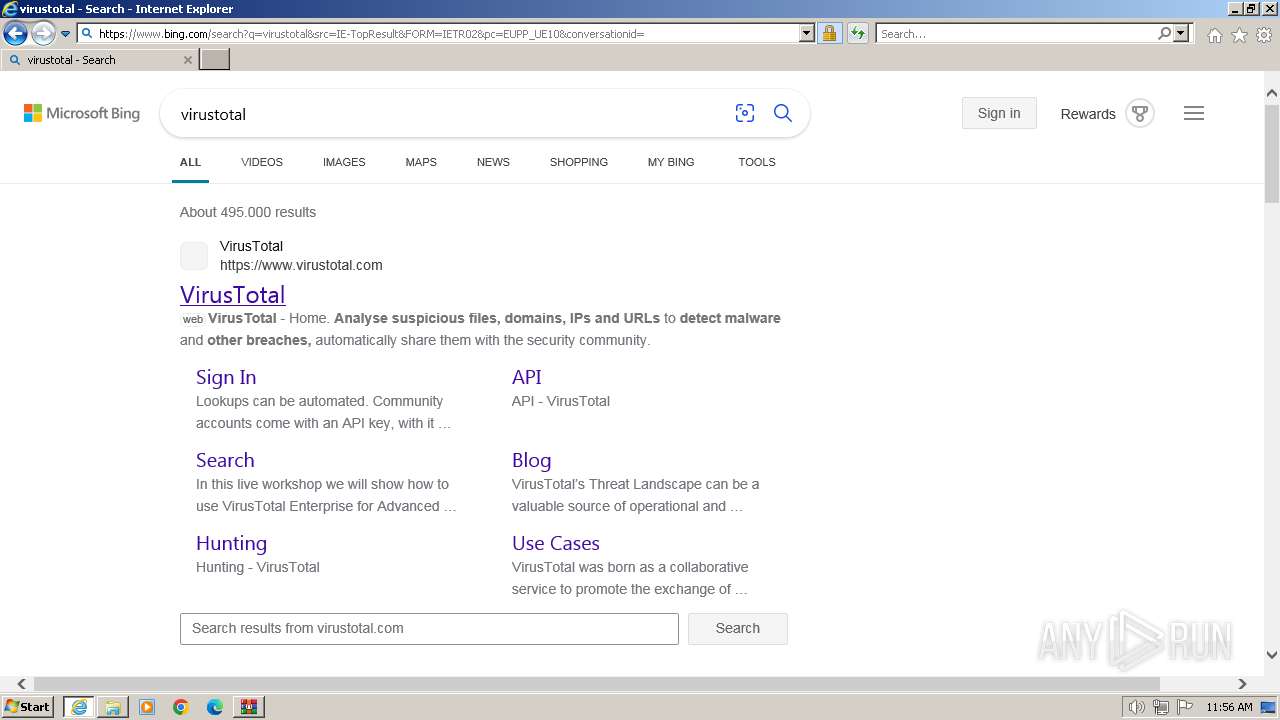Switch to the VIDEOS tab
The width and height of the screenshot is (1280, 720).
pos(262,162)
